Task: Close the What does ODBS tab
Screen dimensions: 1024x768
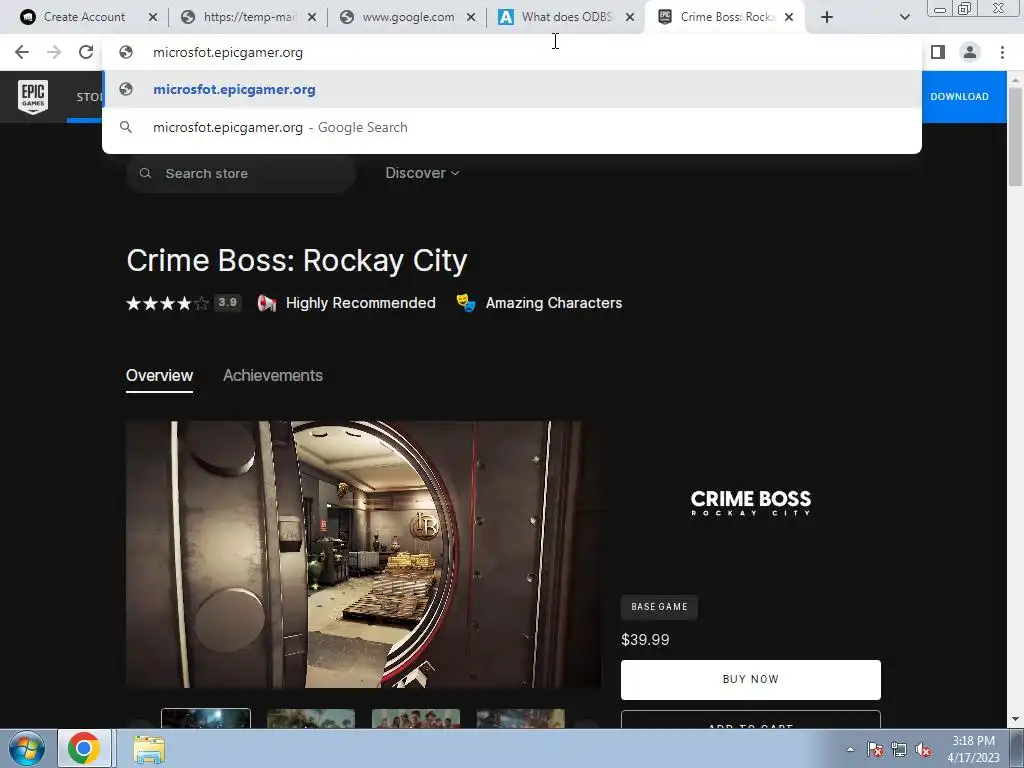Action: (x=630, y=17)
